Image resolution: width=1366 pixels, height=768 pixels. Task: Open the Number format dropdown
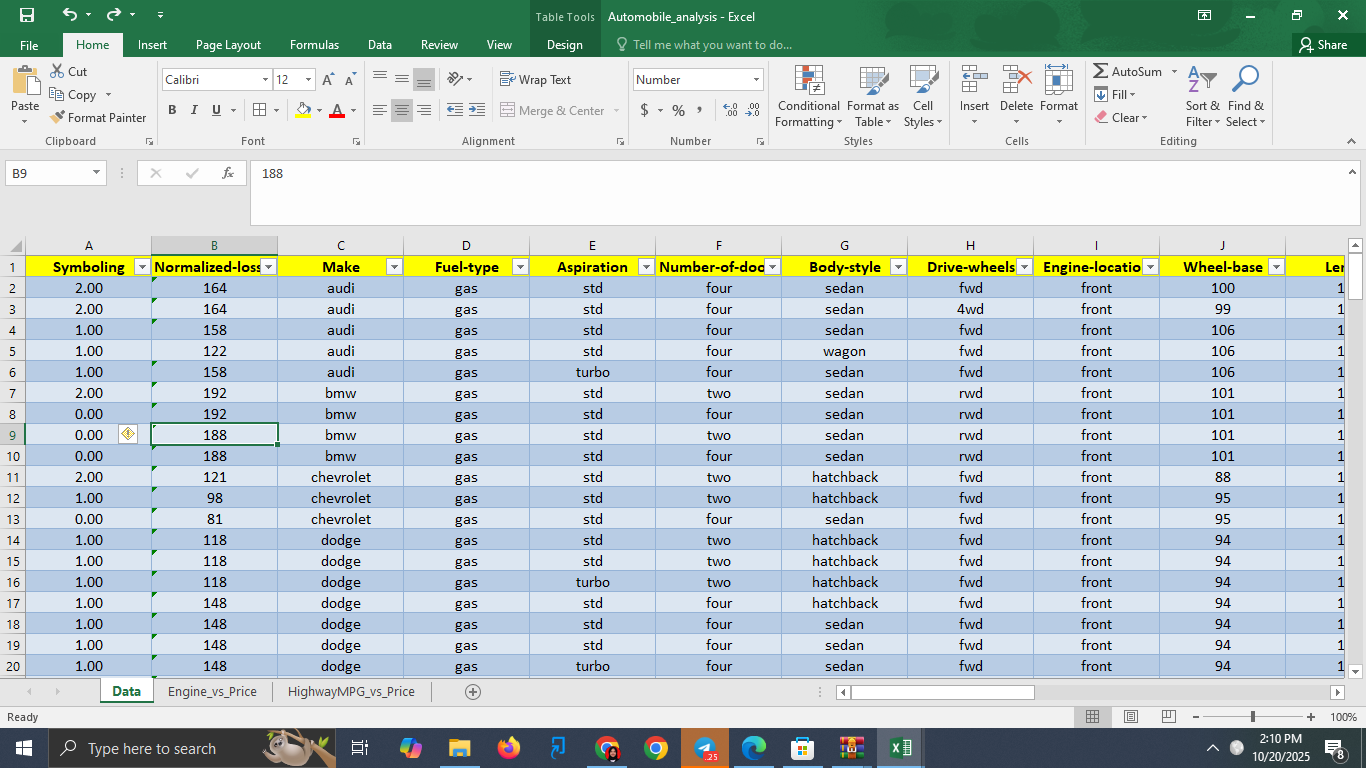coord(756,80)
